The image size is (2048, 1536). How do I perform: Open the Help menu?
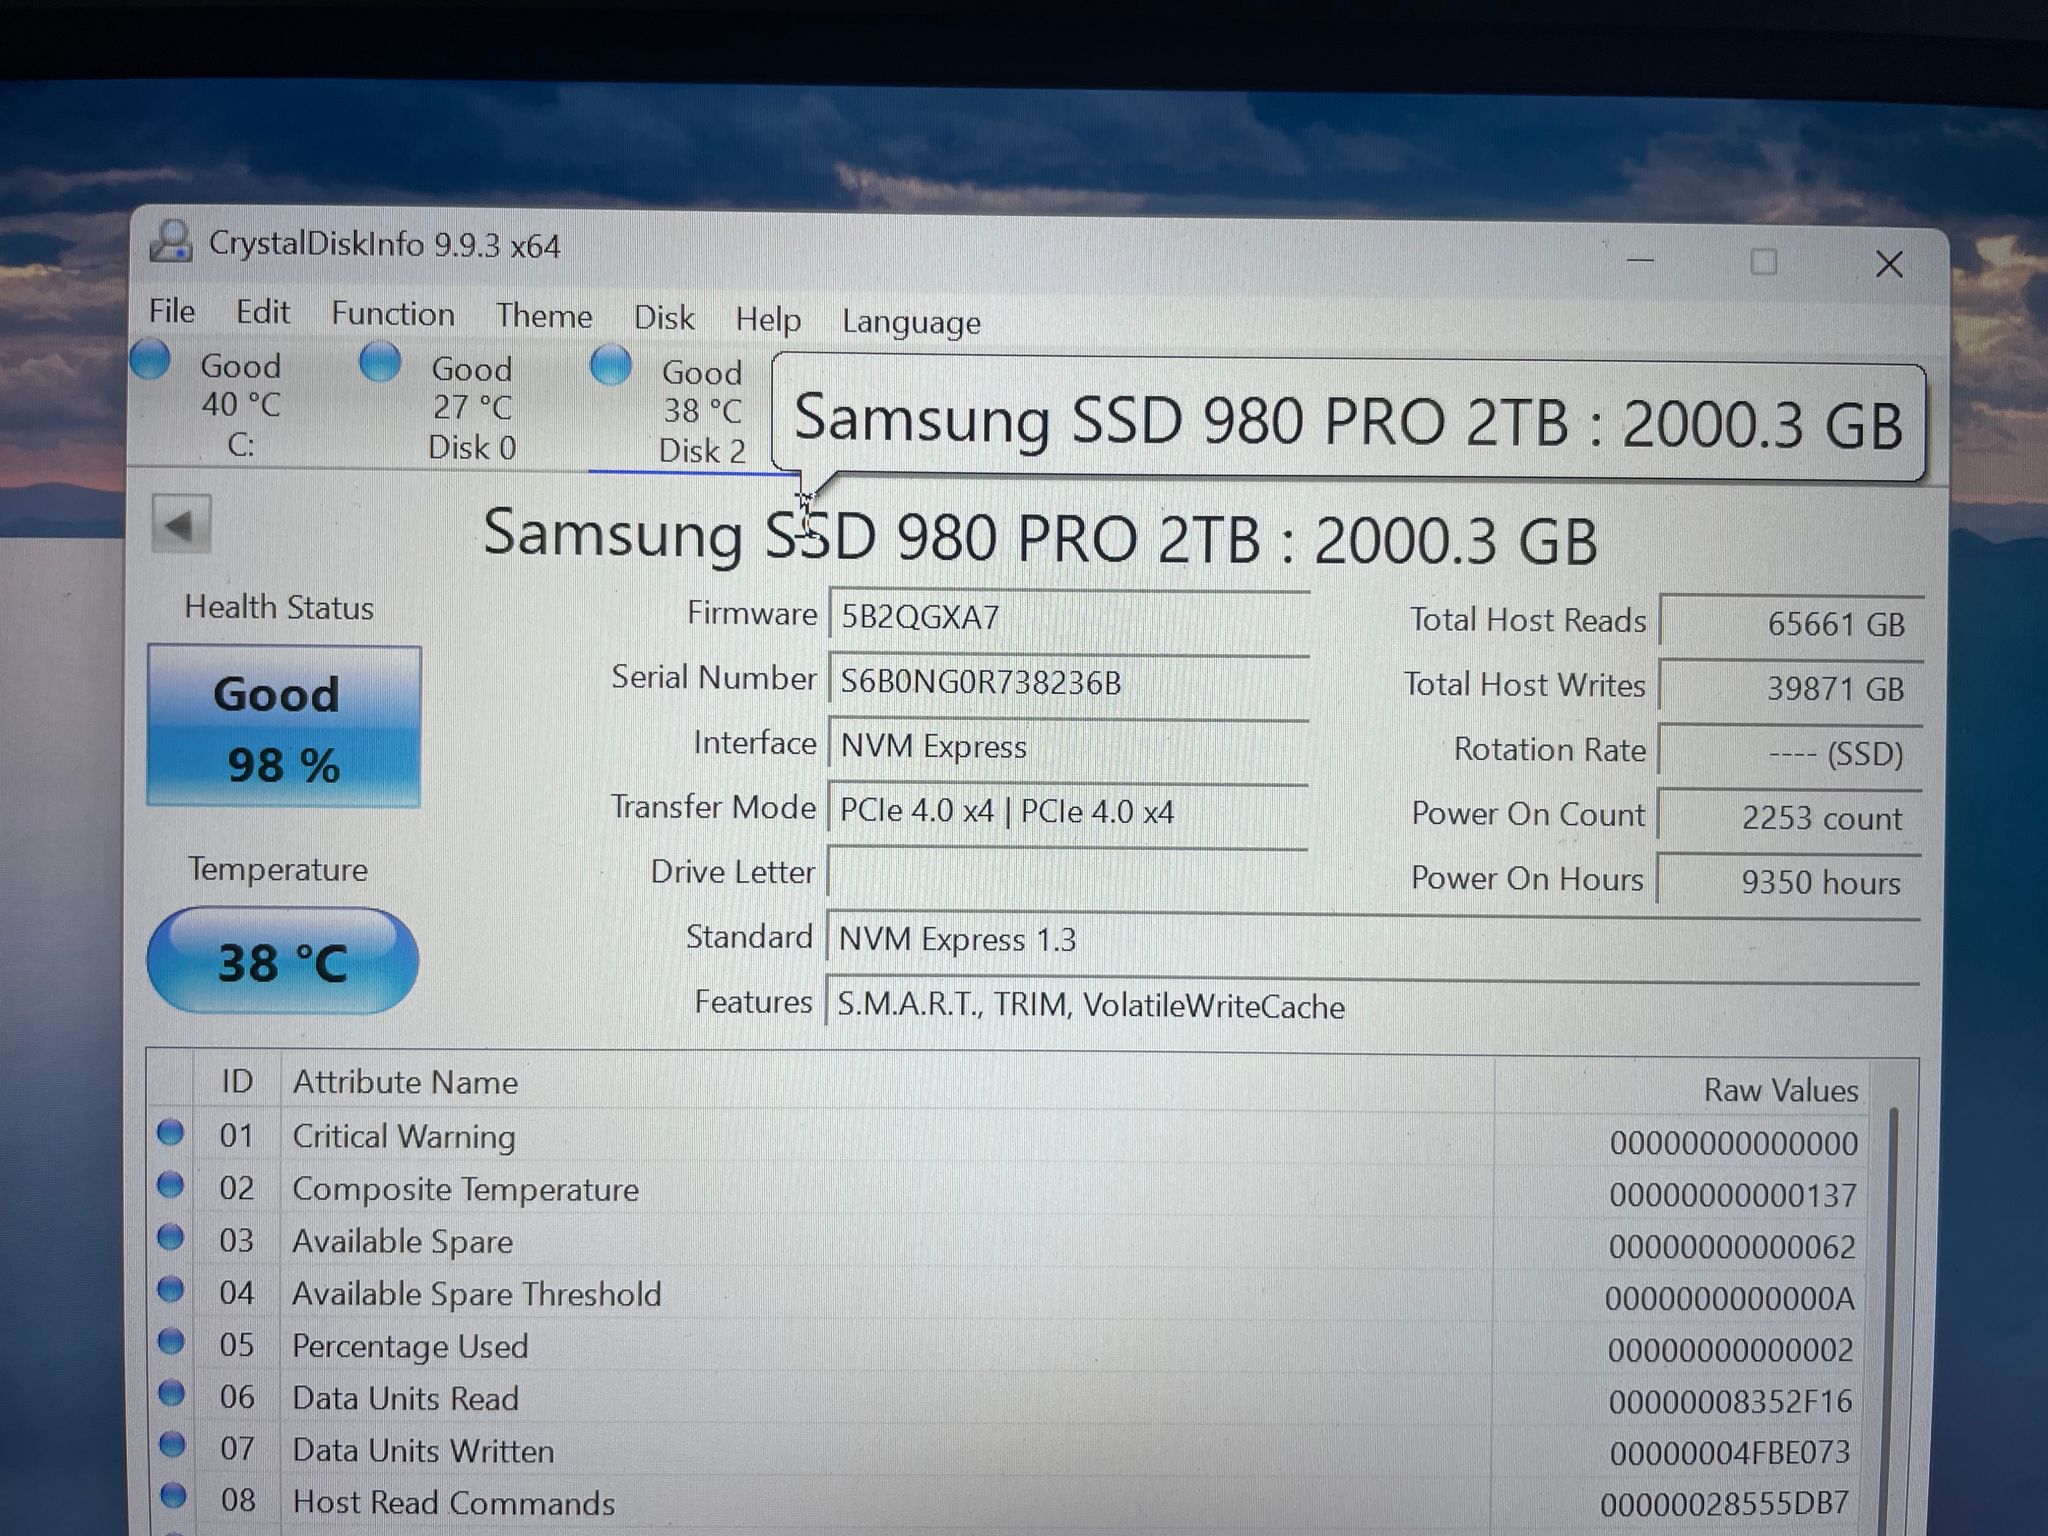(768, 320)
